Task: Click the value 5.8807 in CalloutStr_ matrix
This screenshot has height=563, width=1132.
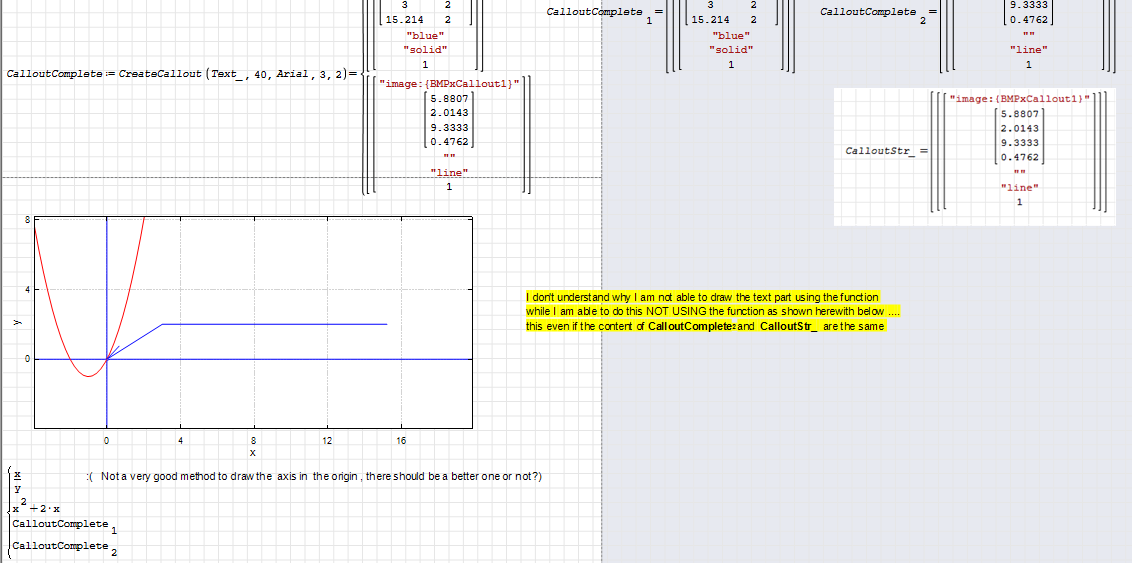Action: [x=1019, y=113]
